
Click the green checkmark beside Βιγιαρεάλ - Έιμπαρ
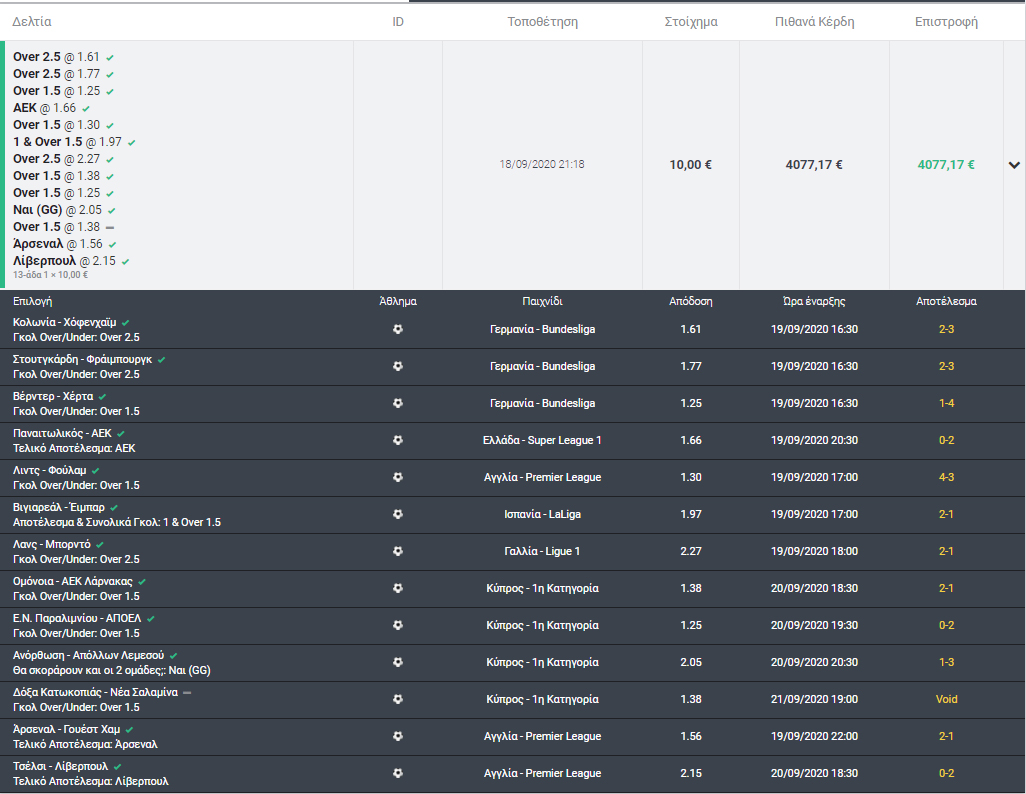tap(115, 507)
